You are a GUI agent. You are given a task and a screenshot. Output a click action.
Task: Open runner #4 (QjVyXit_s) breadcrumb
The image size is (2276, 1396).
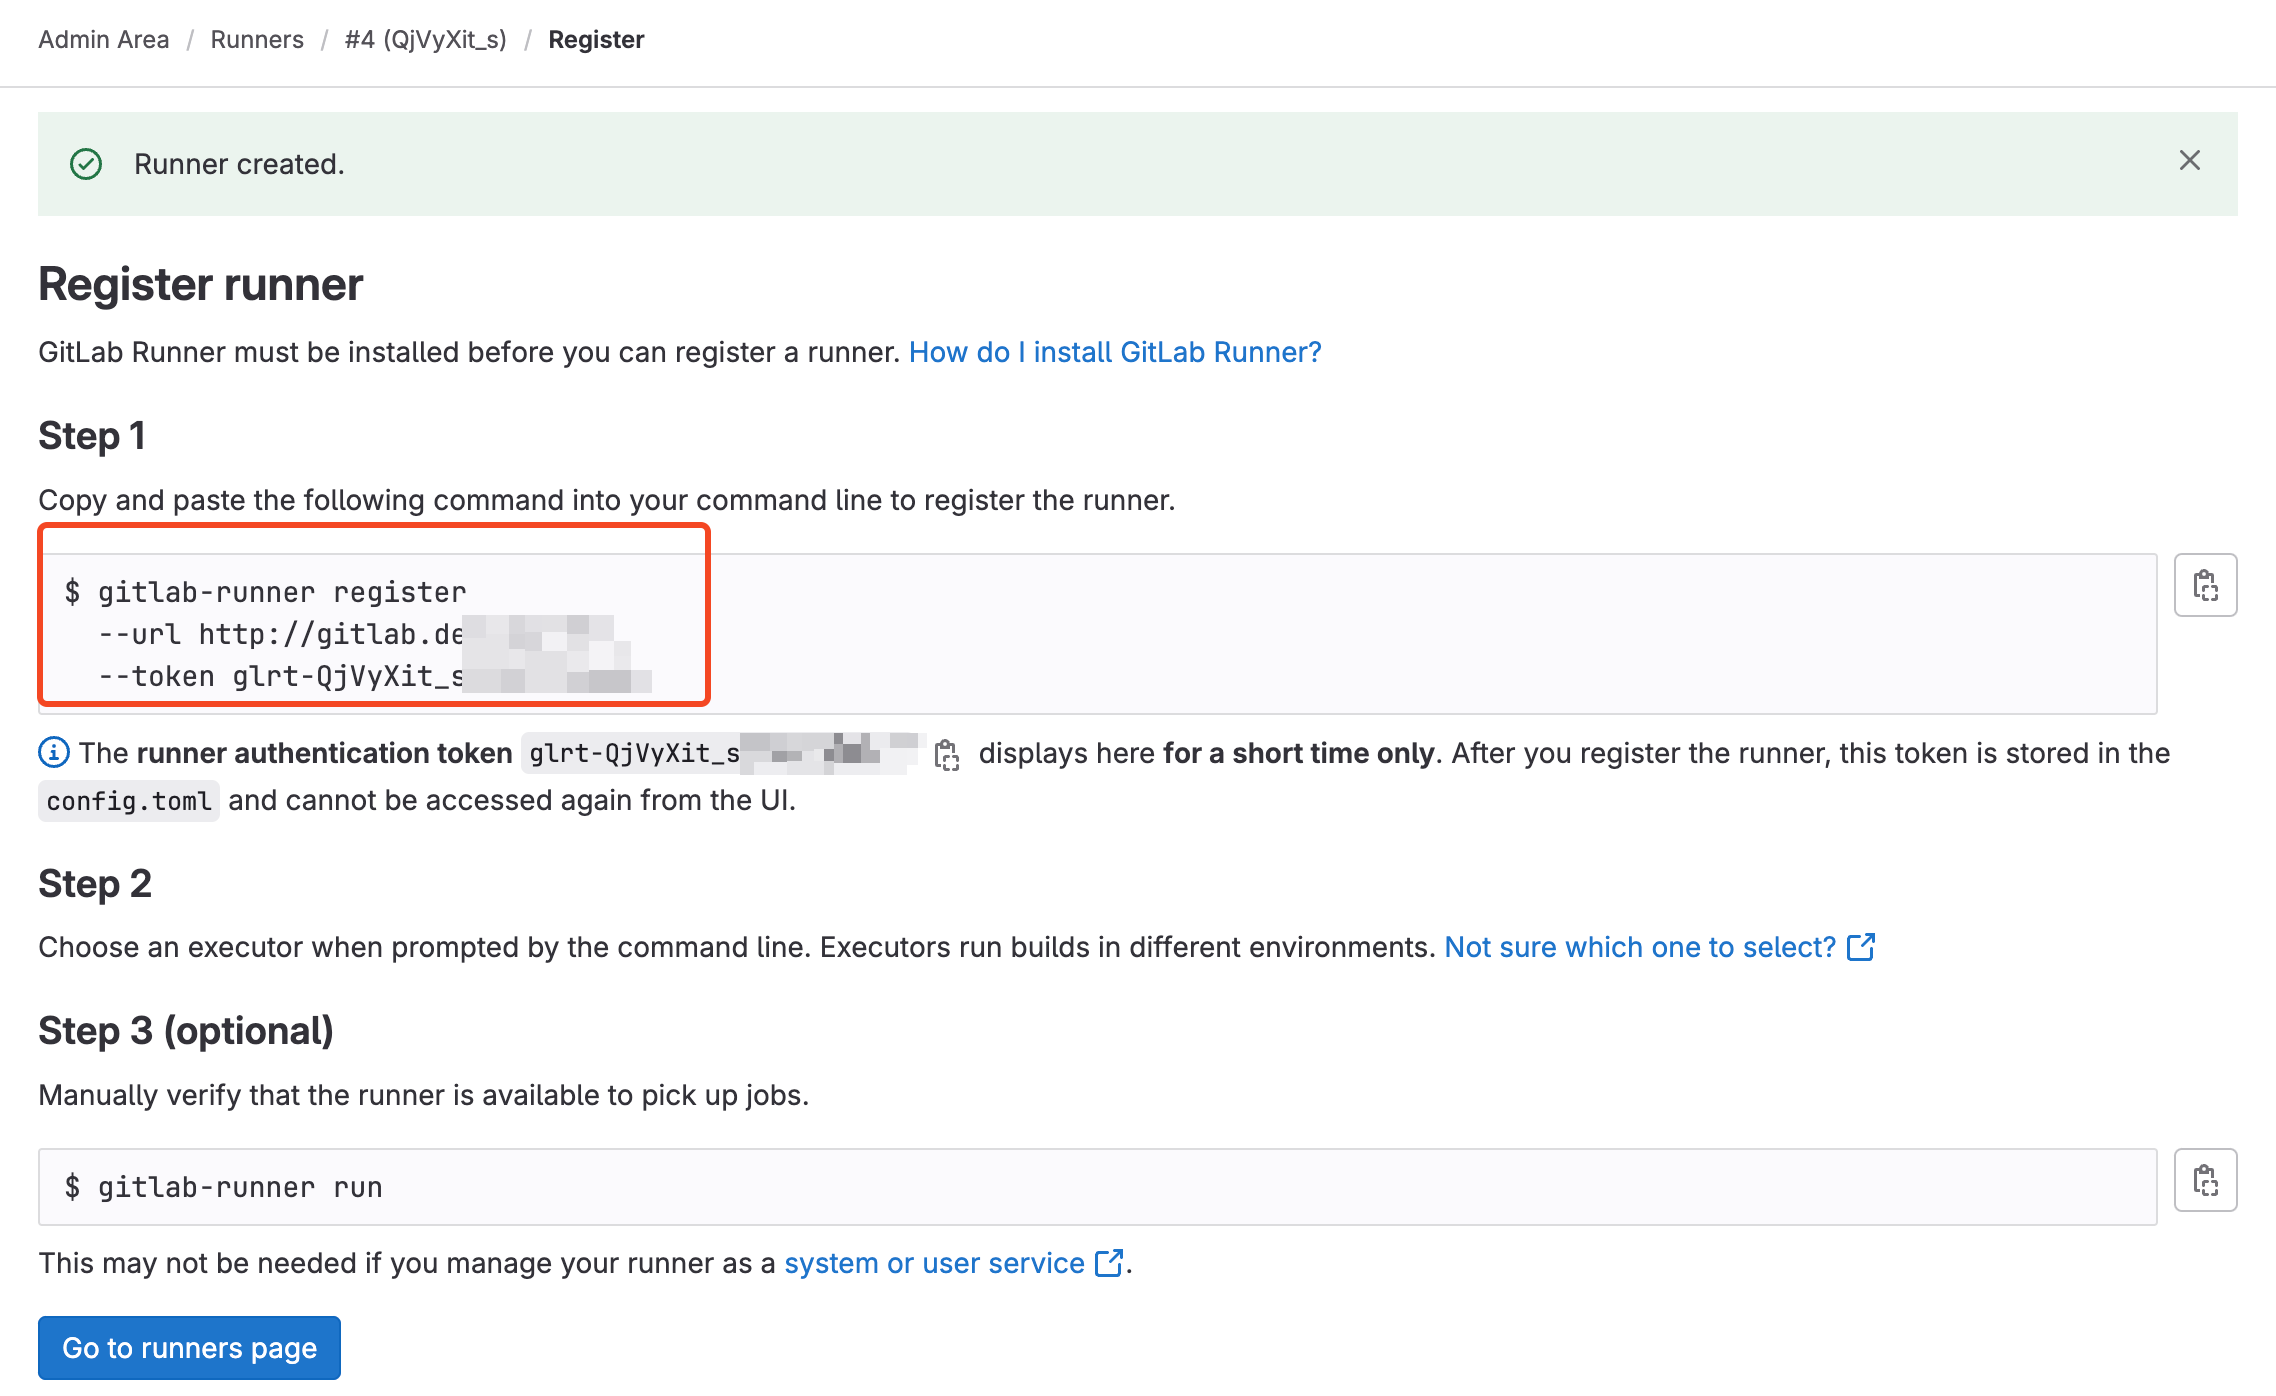[x=425, y=39]
